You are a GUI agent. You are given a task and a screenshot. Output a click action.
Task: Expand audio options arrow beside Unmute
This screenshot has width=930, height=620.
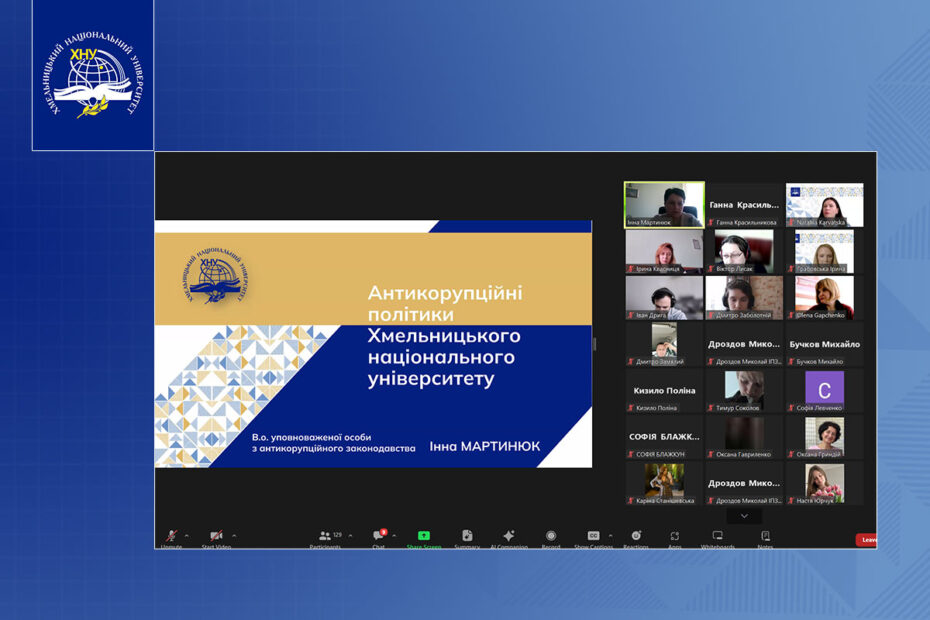tap(187, 535)
